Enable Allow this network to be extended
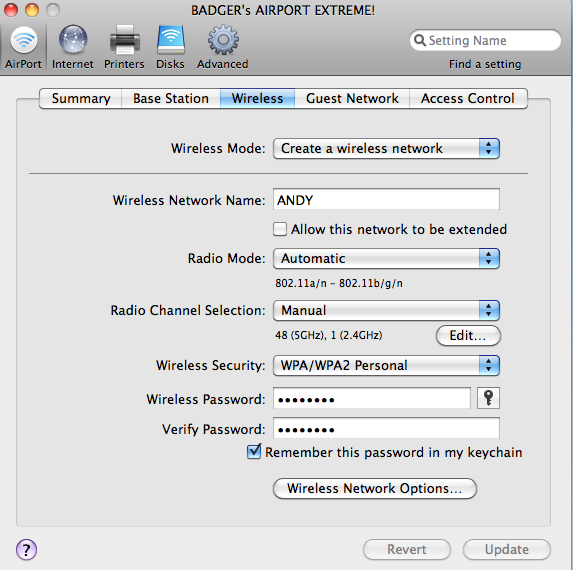 pos(280,229)
